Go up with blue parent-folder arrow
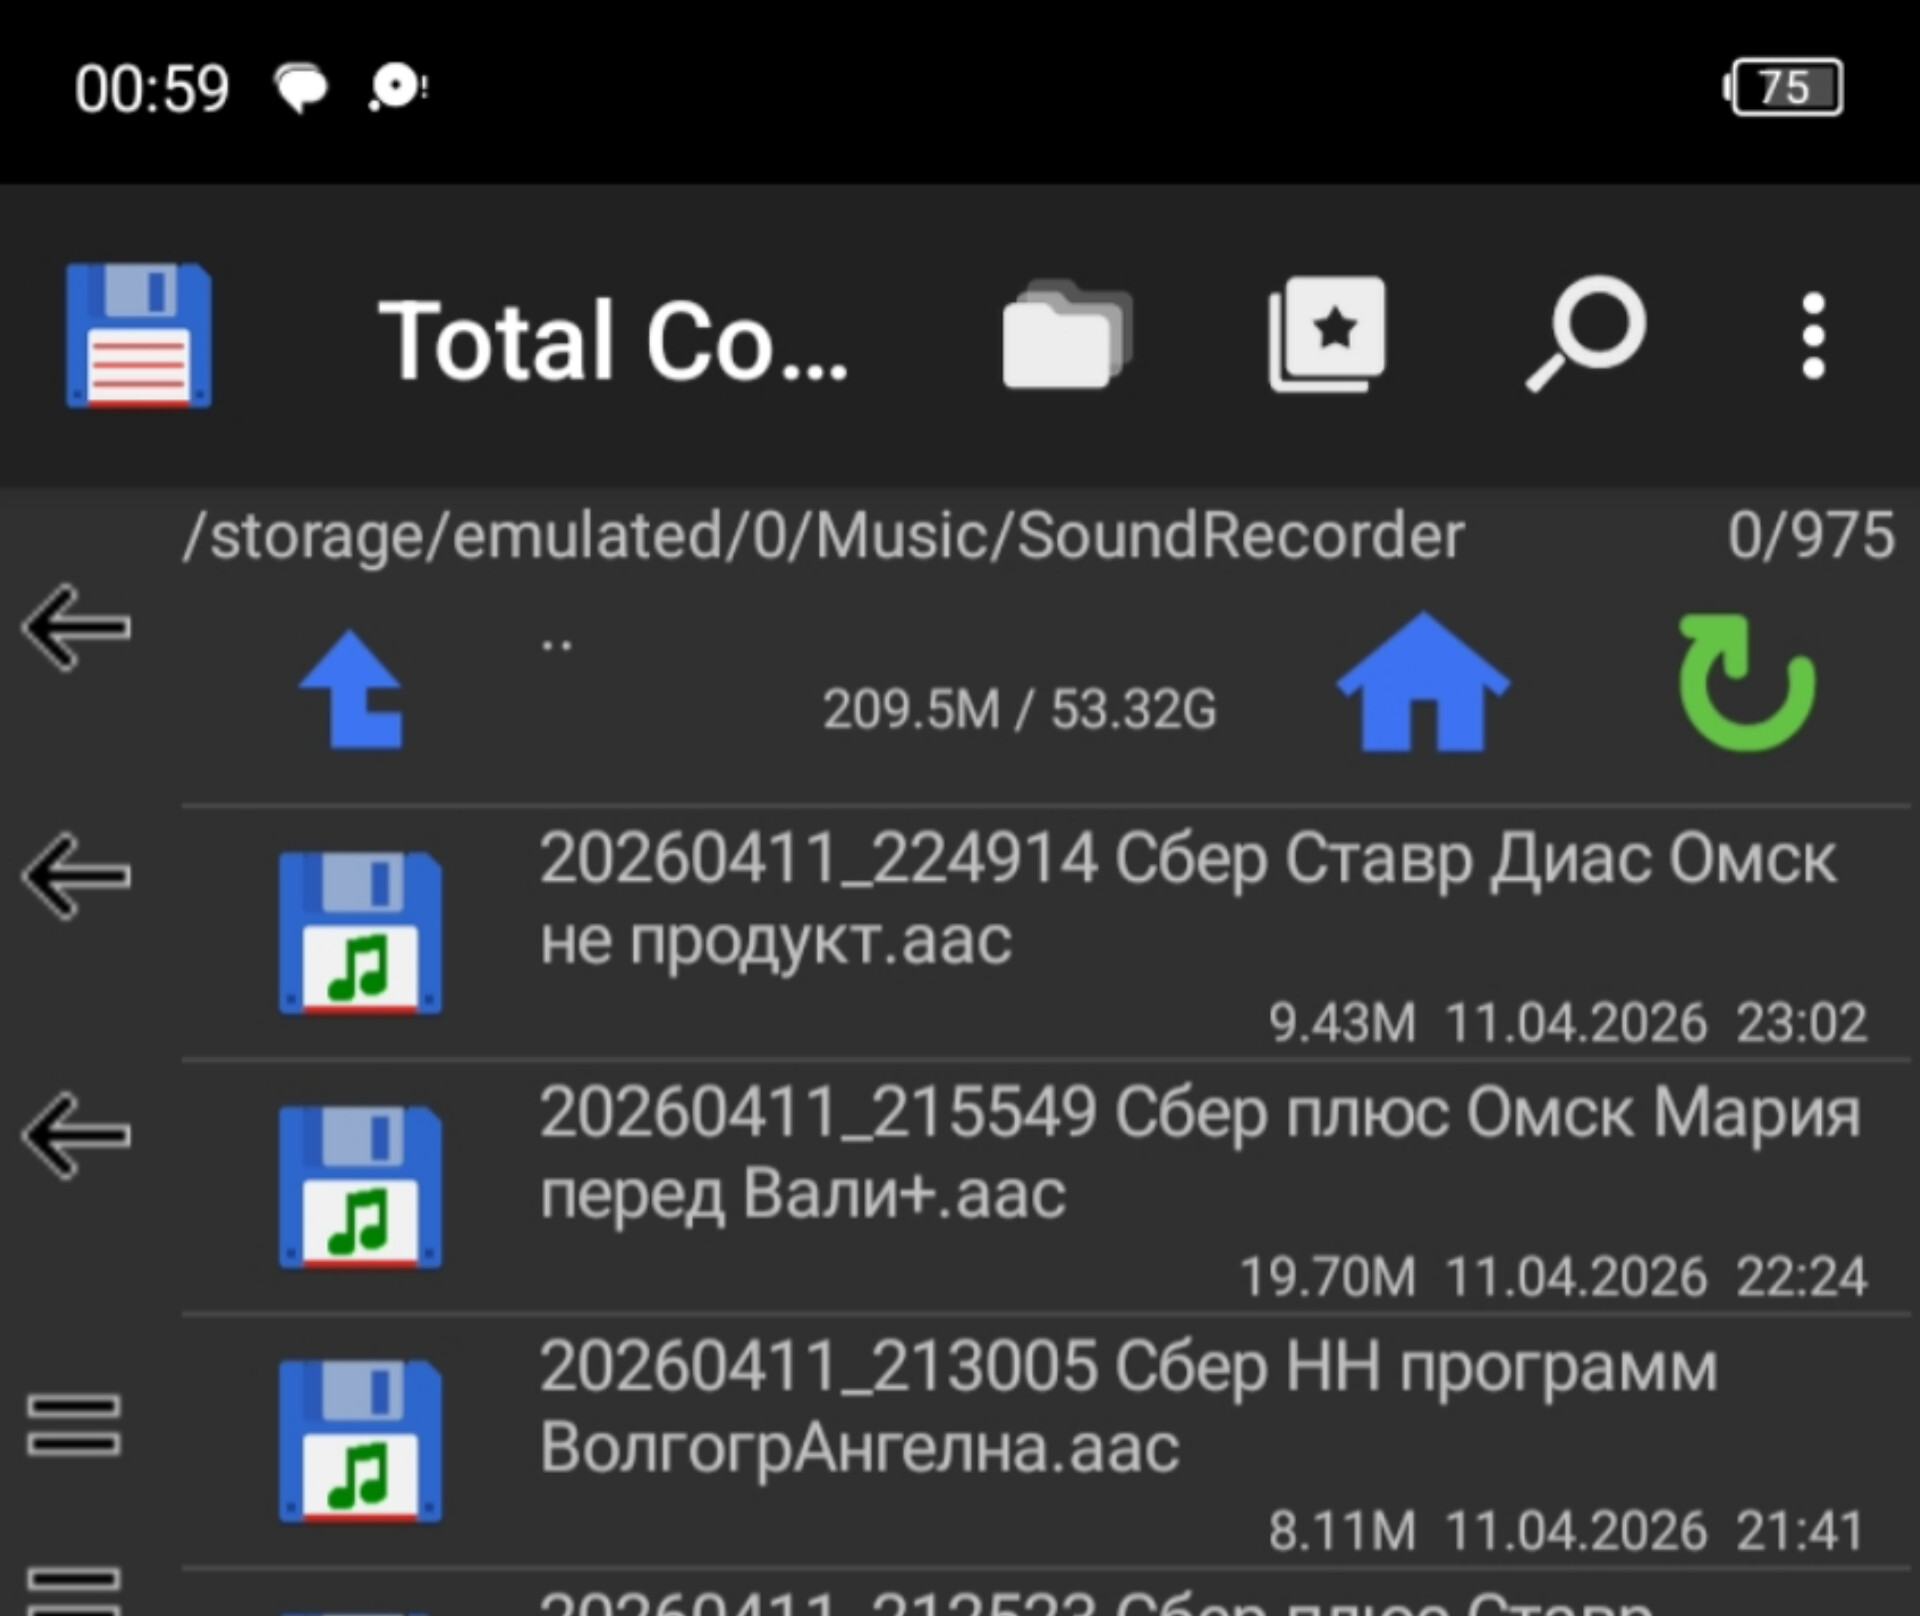 point(352,690)
